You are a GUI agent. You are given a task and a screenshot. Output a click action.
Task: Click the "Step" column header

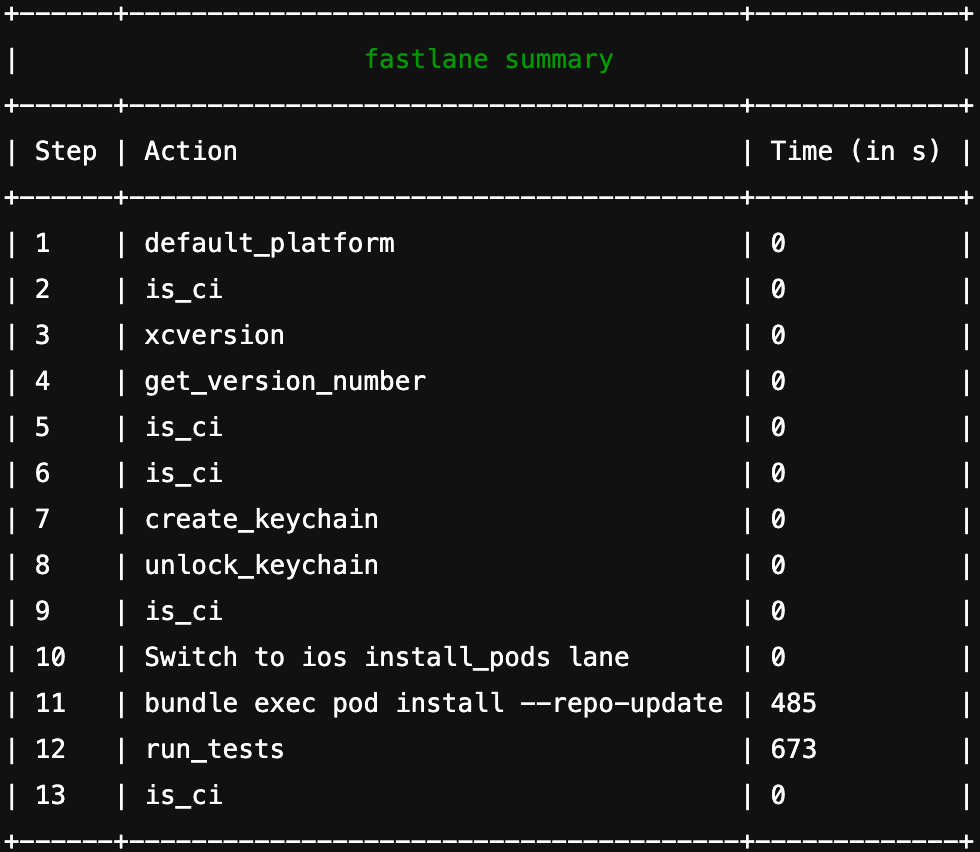point(66,152)
